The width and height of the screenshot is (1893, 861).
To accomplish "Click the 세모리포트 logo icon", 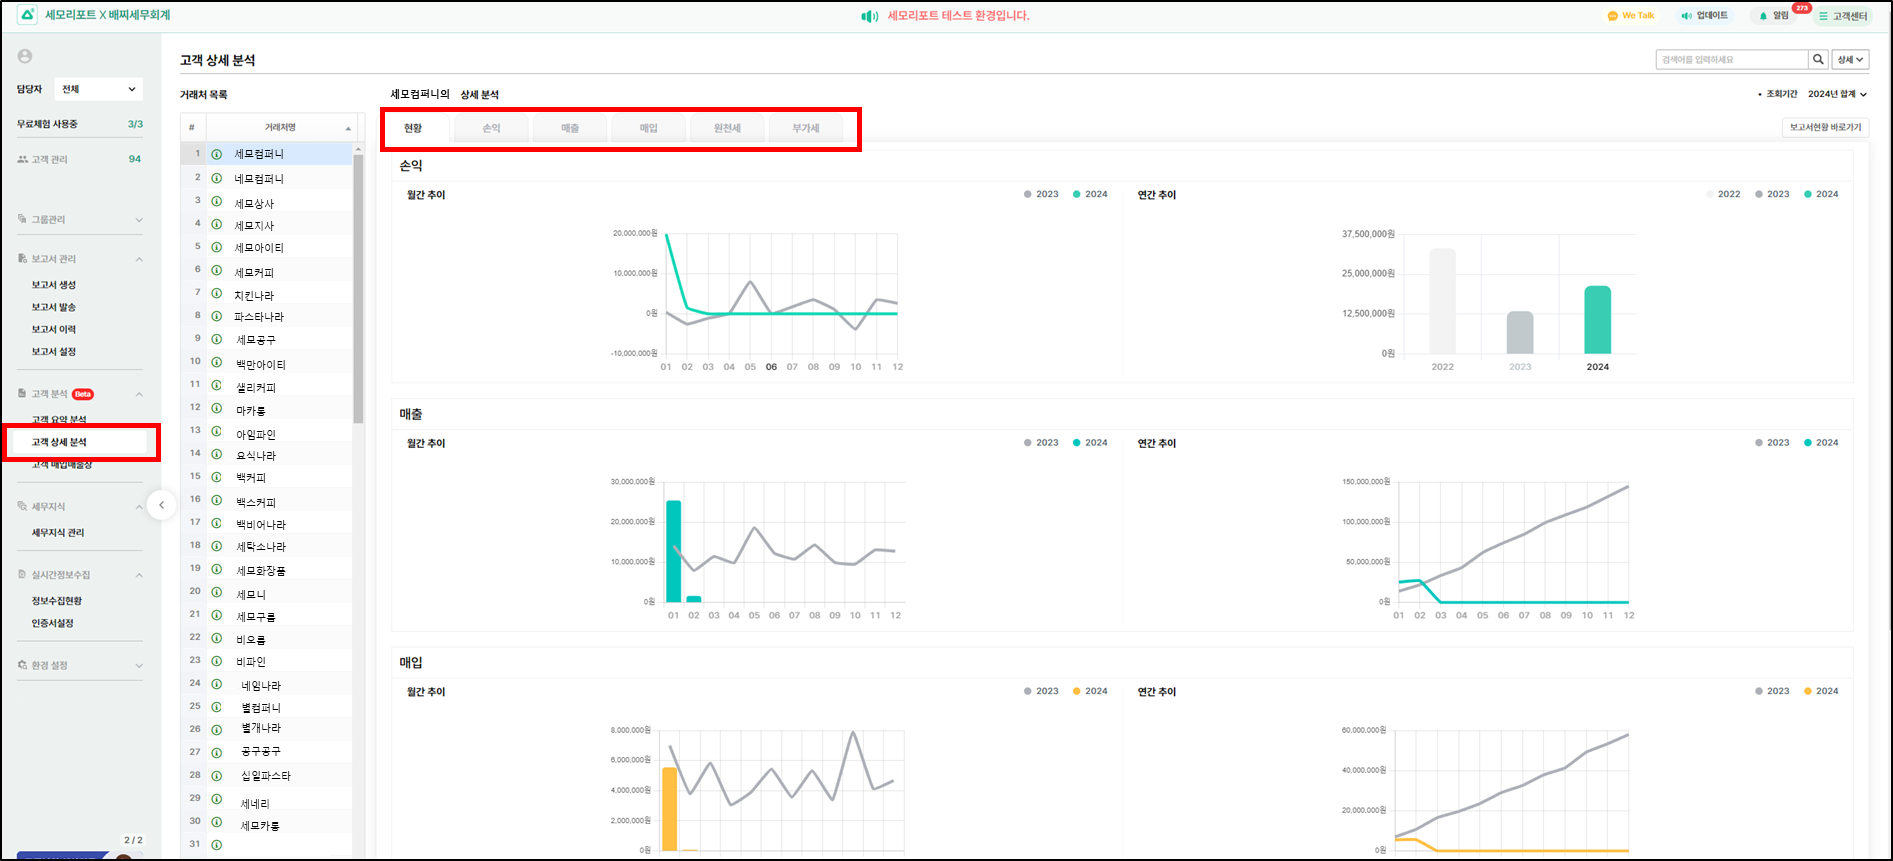I will coord(27,15).
